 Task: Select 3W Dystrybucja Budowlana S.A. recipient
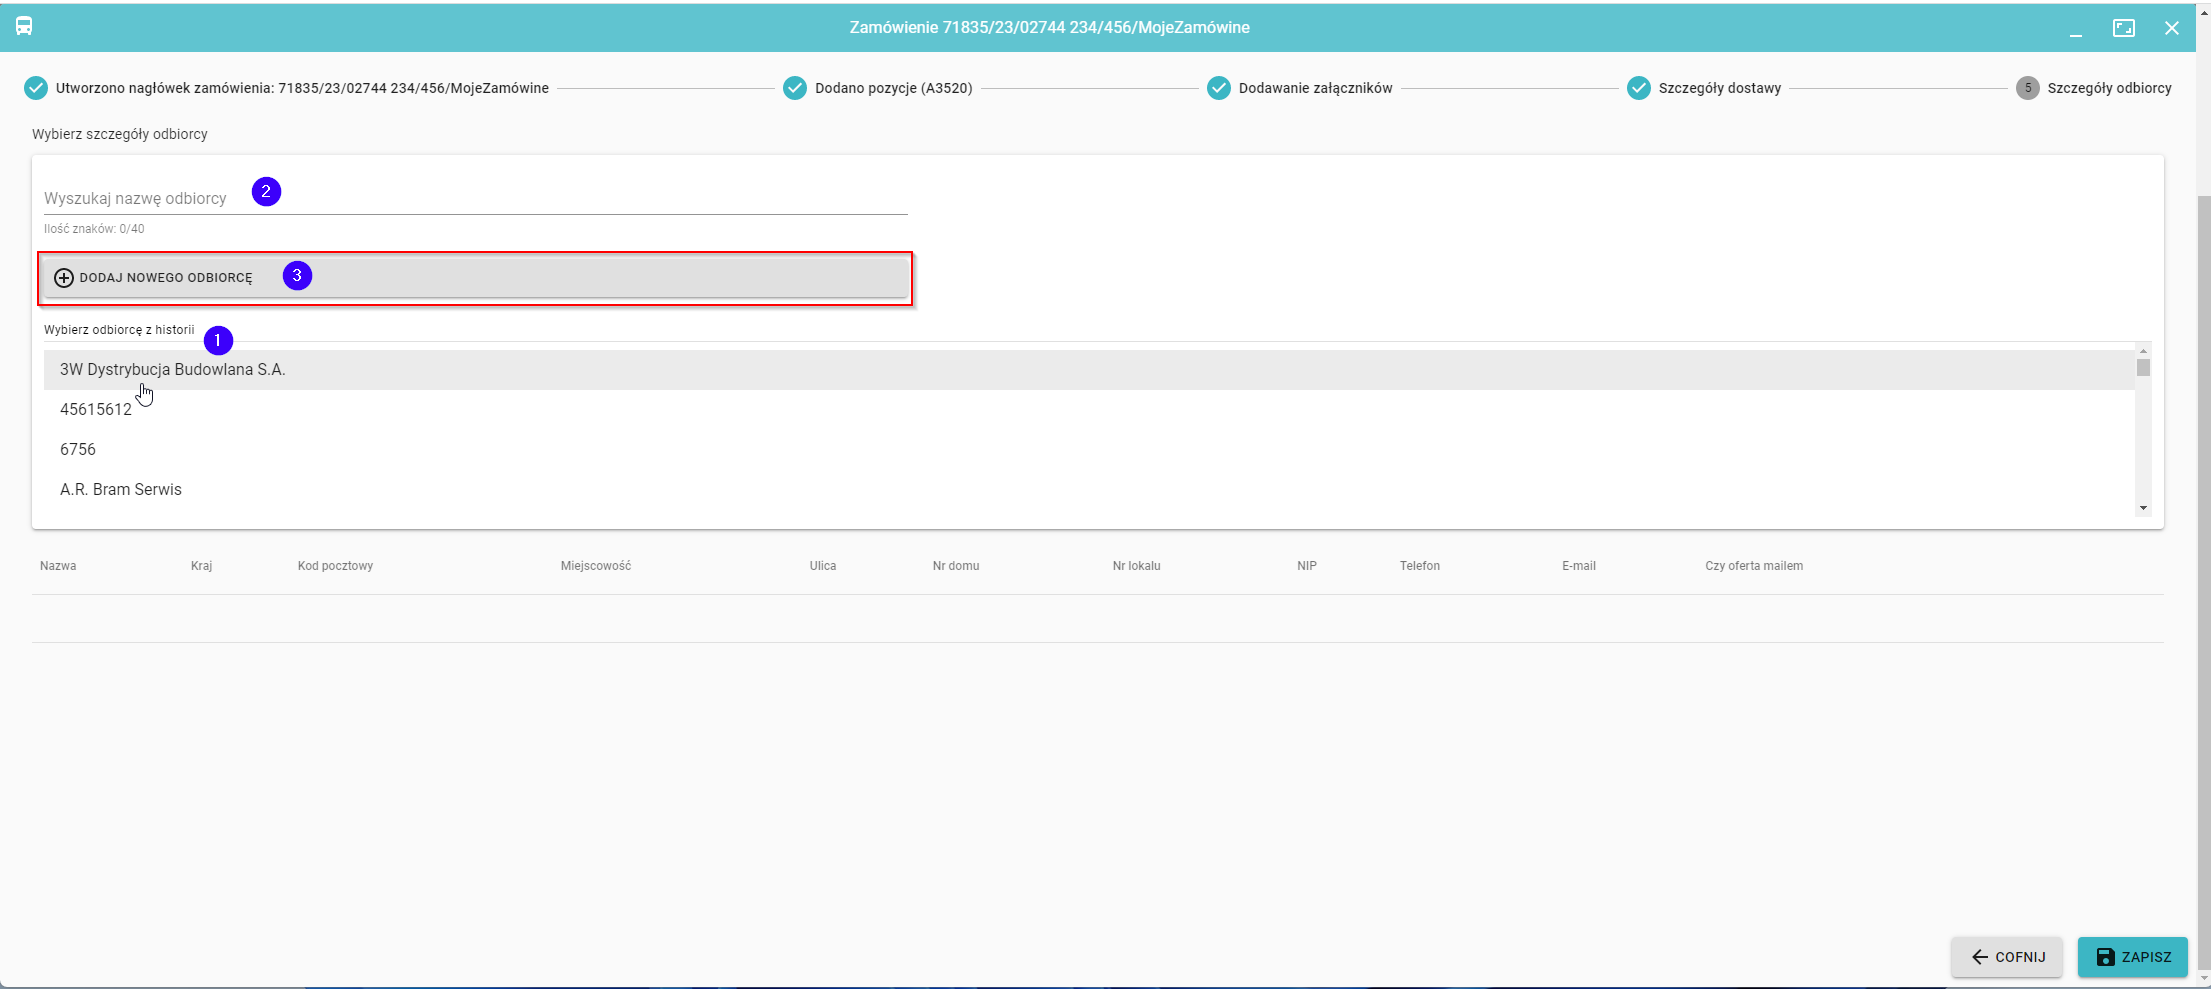click(173, 370)
